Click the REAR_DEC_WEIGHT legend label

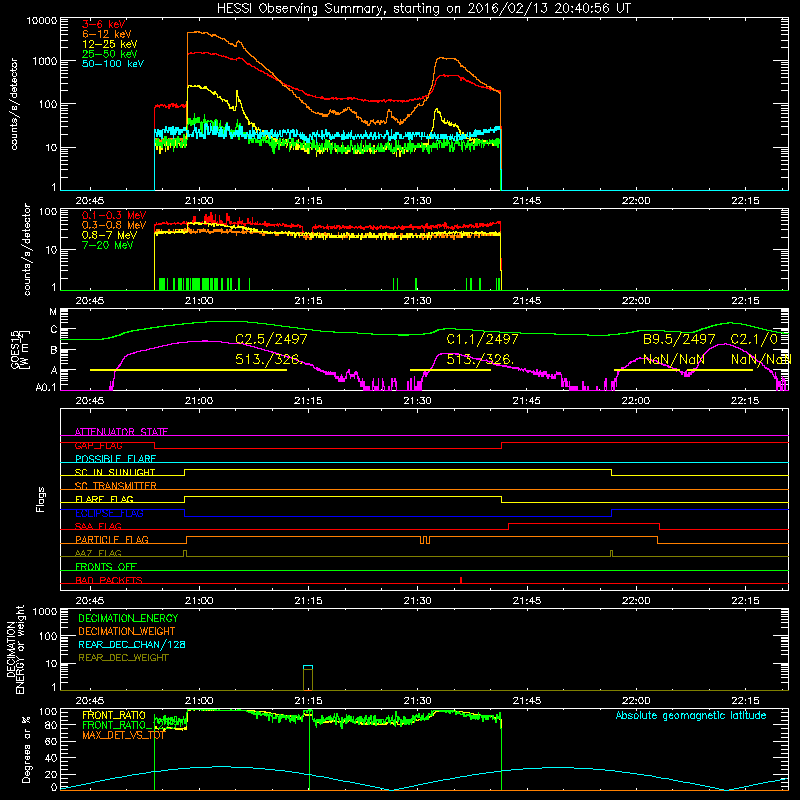[123, 658]
